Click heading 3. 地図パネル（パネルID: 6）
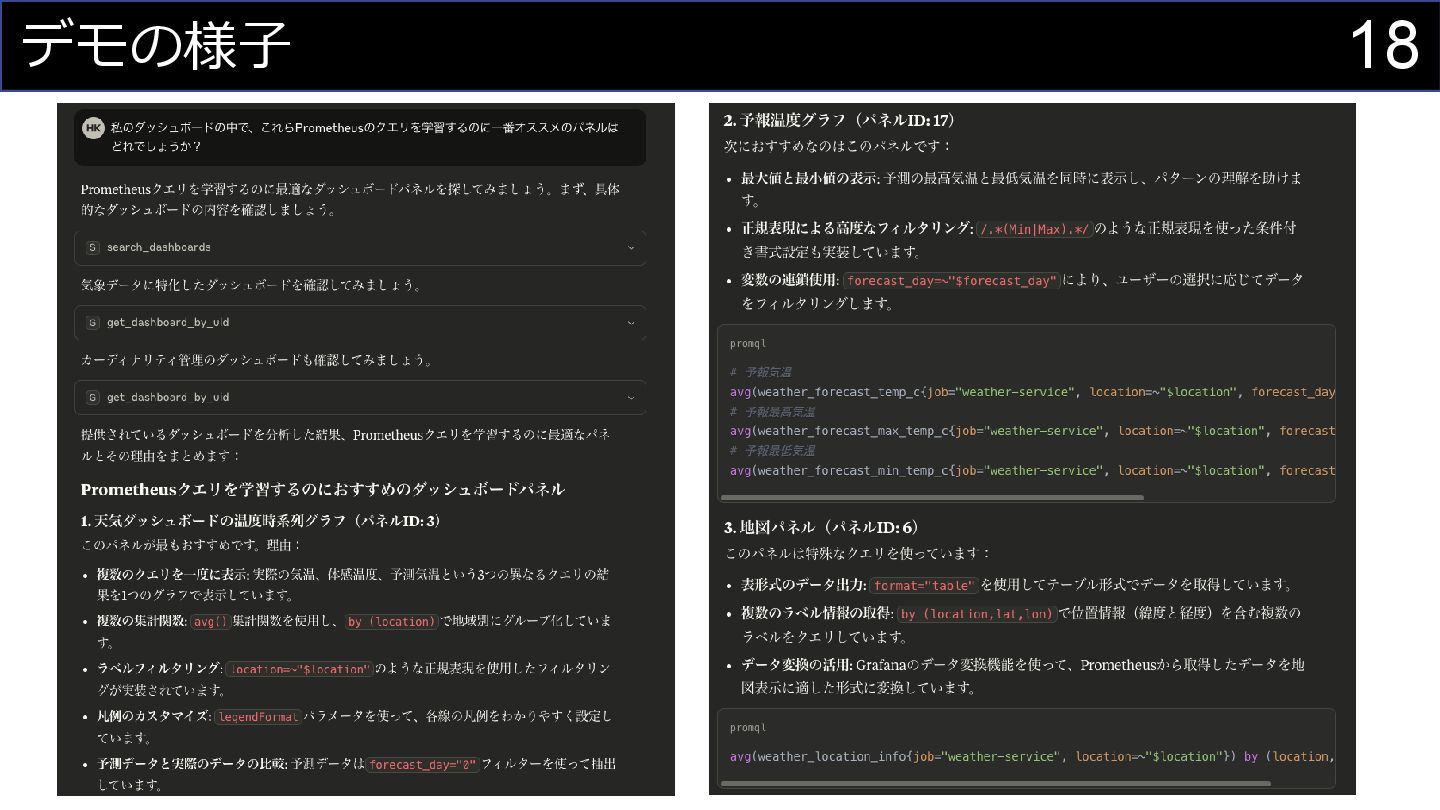1440x810 pixels. point(821,527)
